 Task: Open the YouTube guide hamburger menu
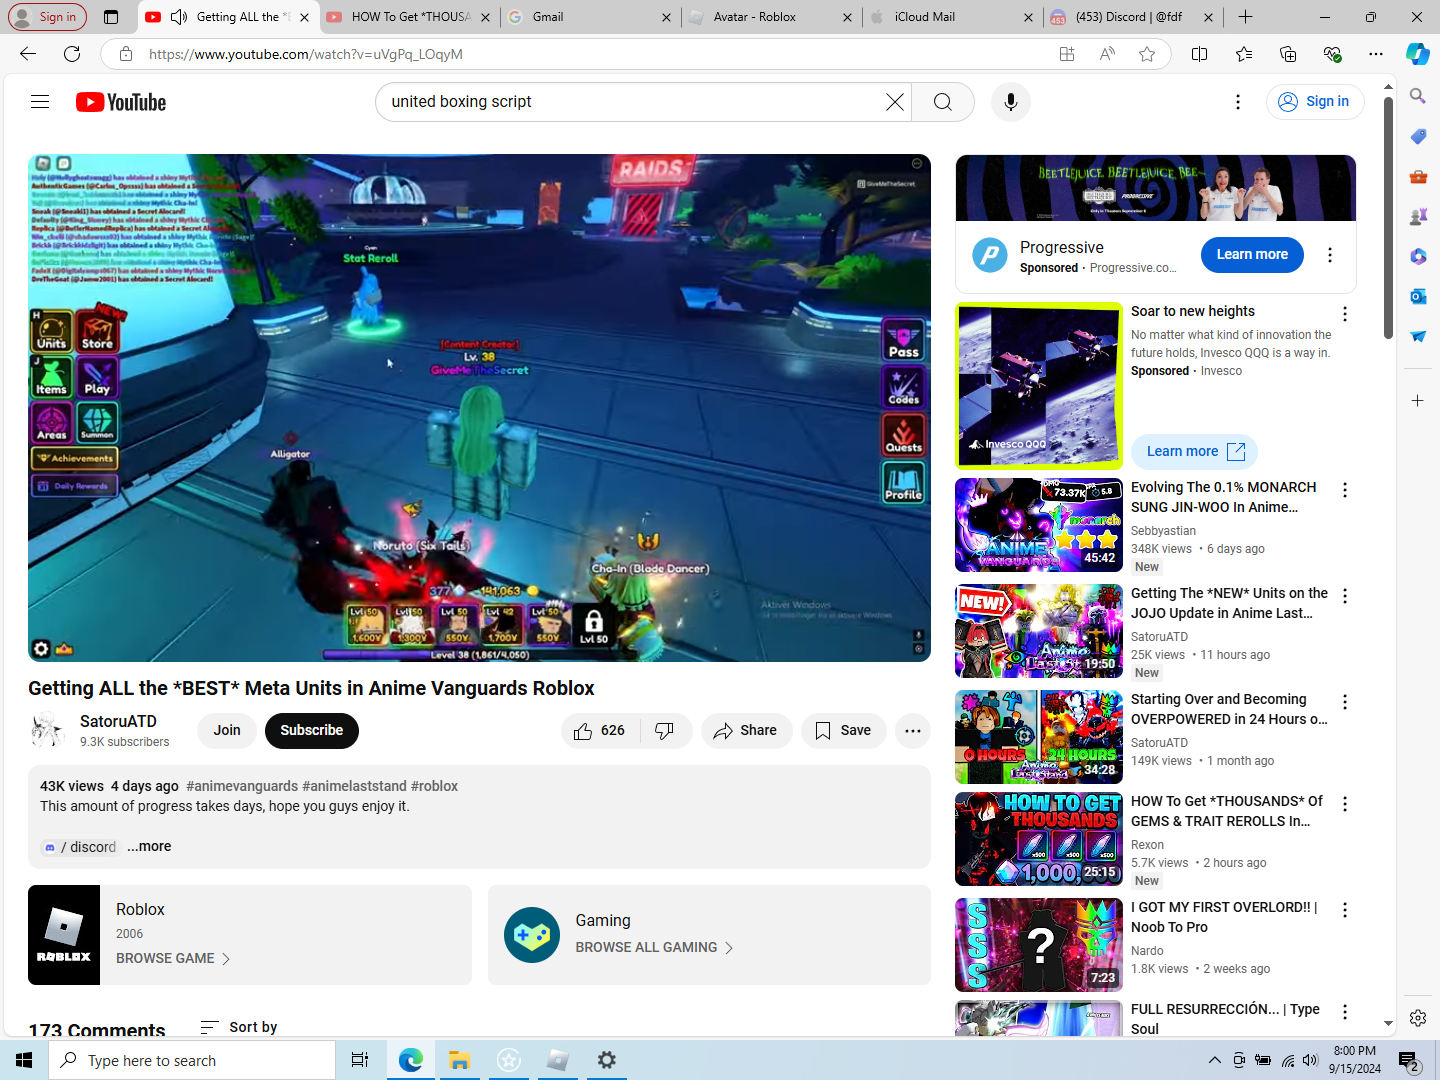click(x=40, y=101)
